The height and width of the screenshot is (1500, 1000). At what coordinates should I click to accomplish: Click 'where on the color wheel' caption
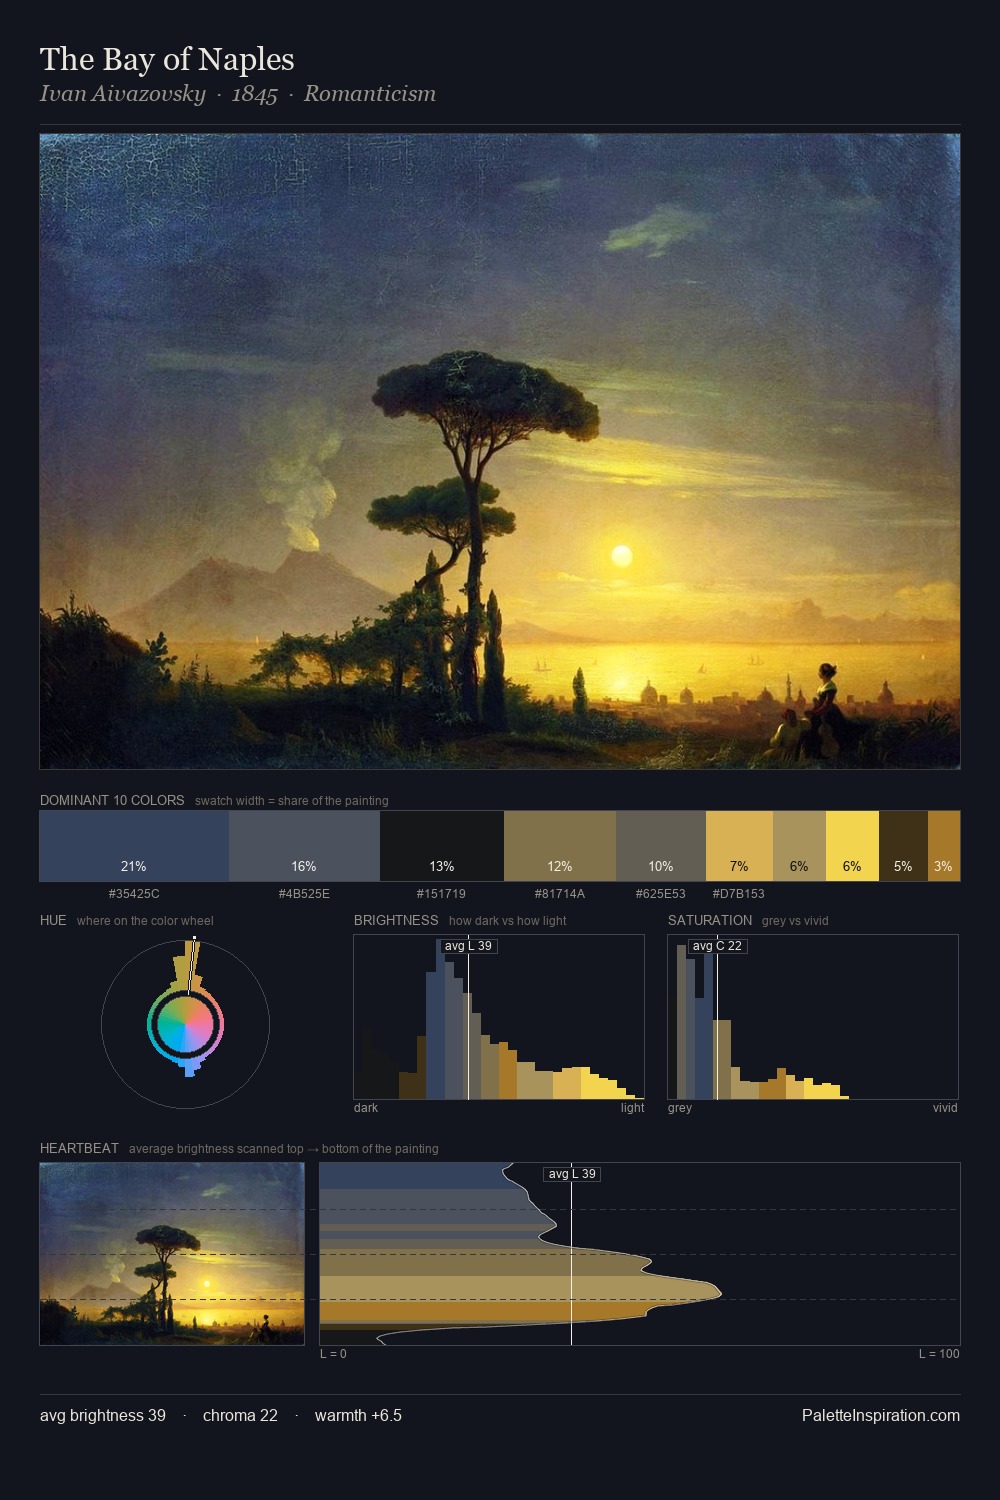(x=145, y=921)
